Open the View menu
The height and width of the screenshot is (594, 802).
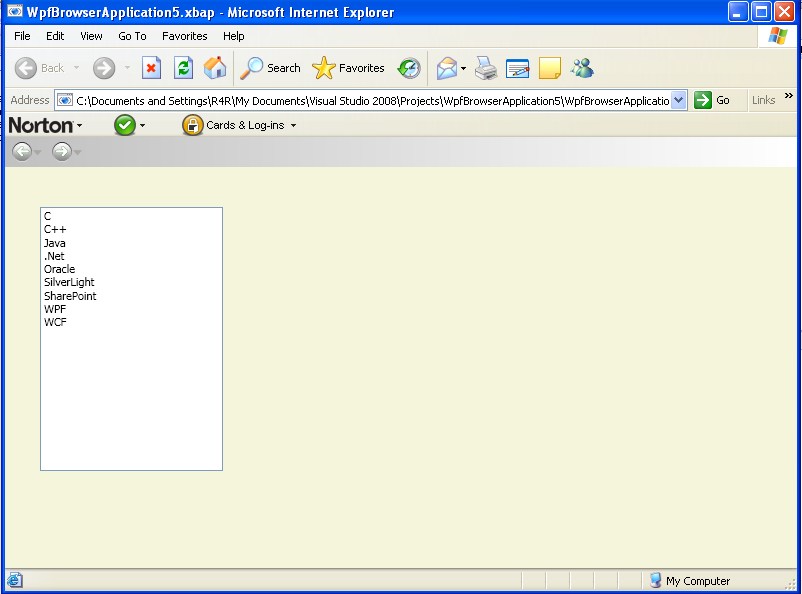pos(91,35)
